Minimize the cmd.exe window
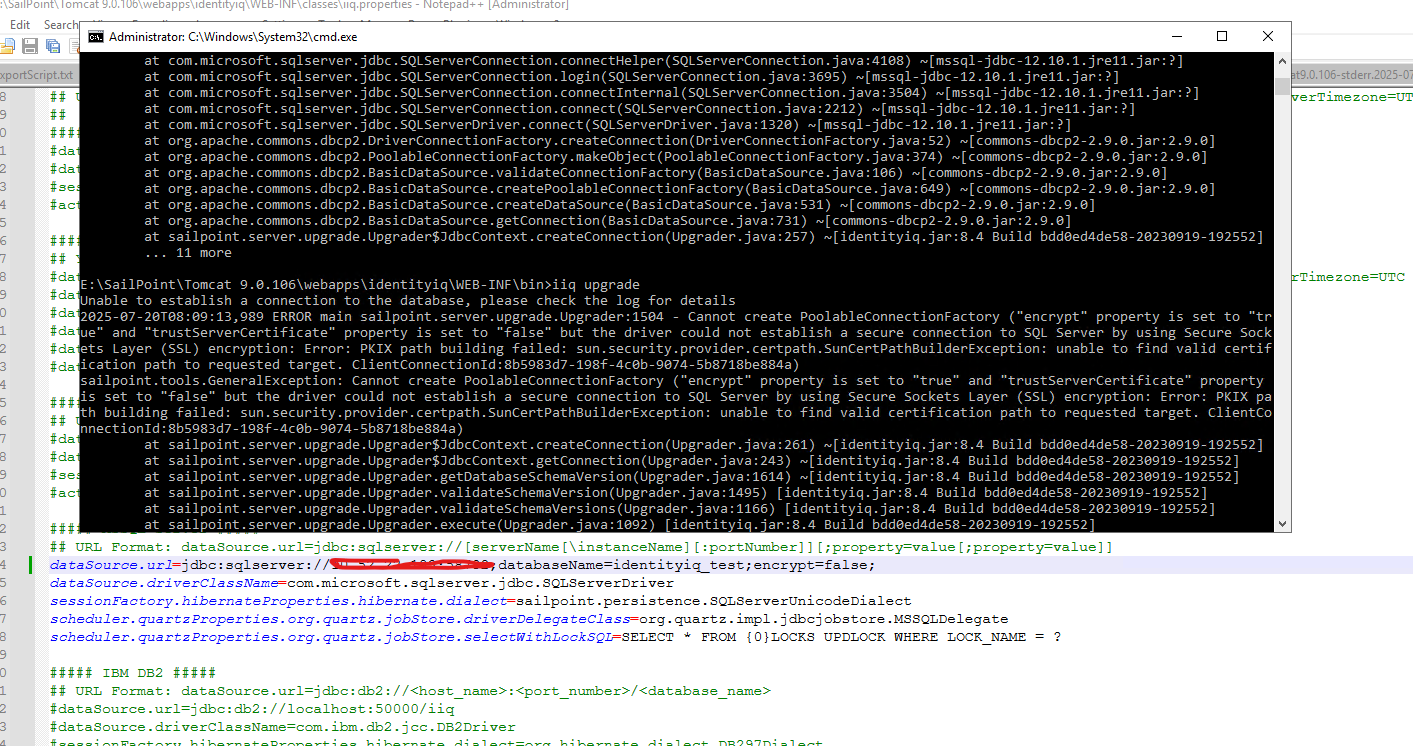 [x=1175, y=37]
